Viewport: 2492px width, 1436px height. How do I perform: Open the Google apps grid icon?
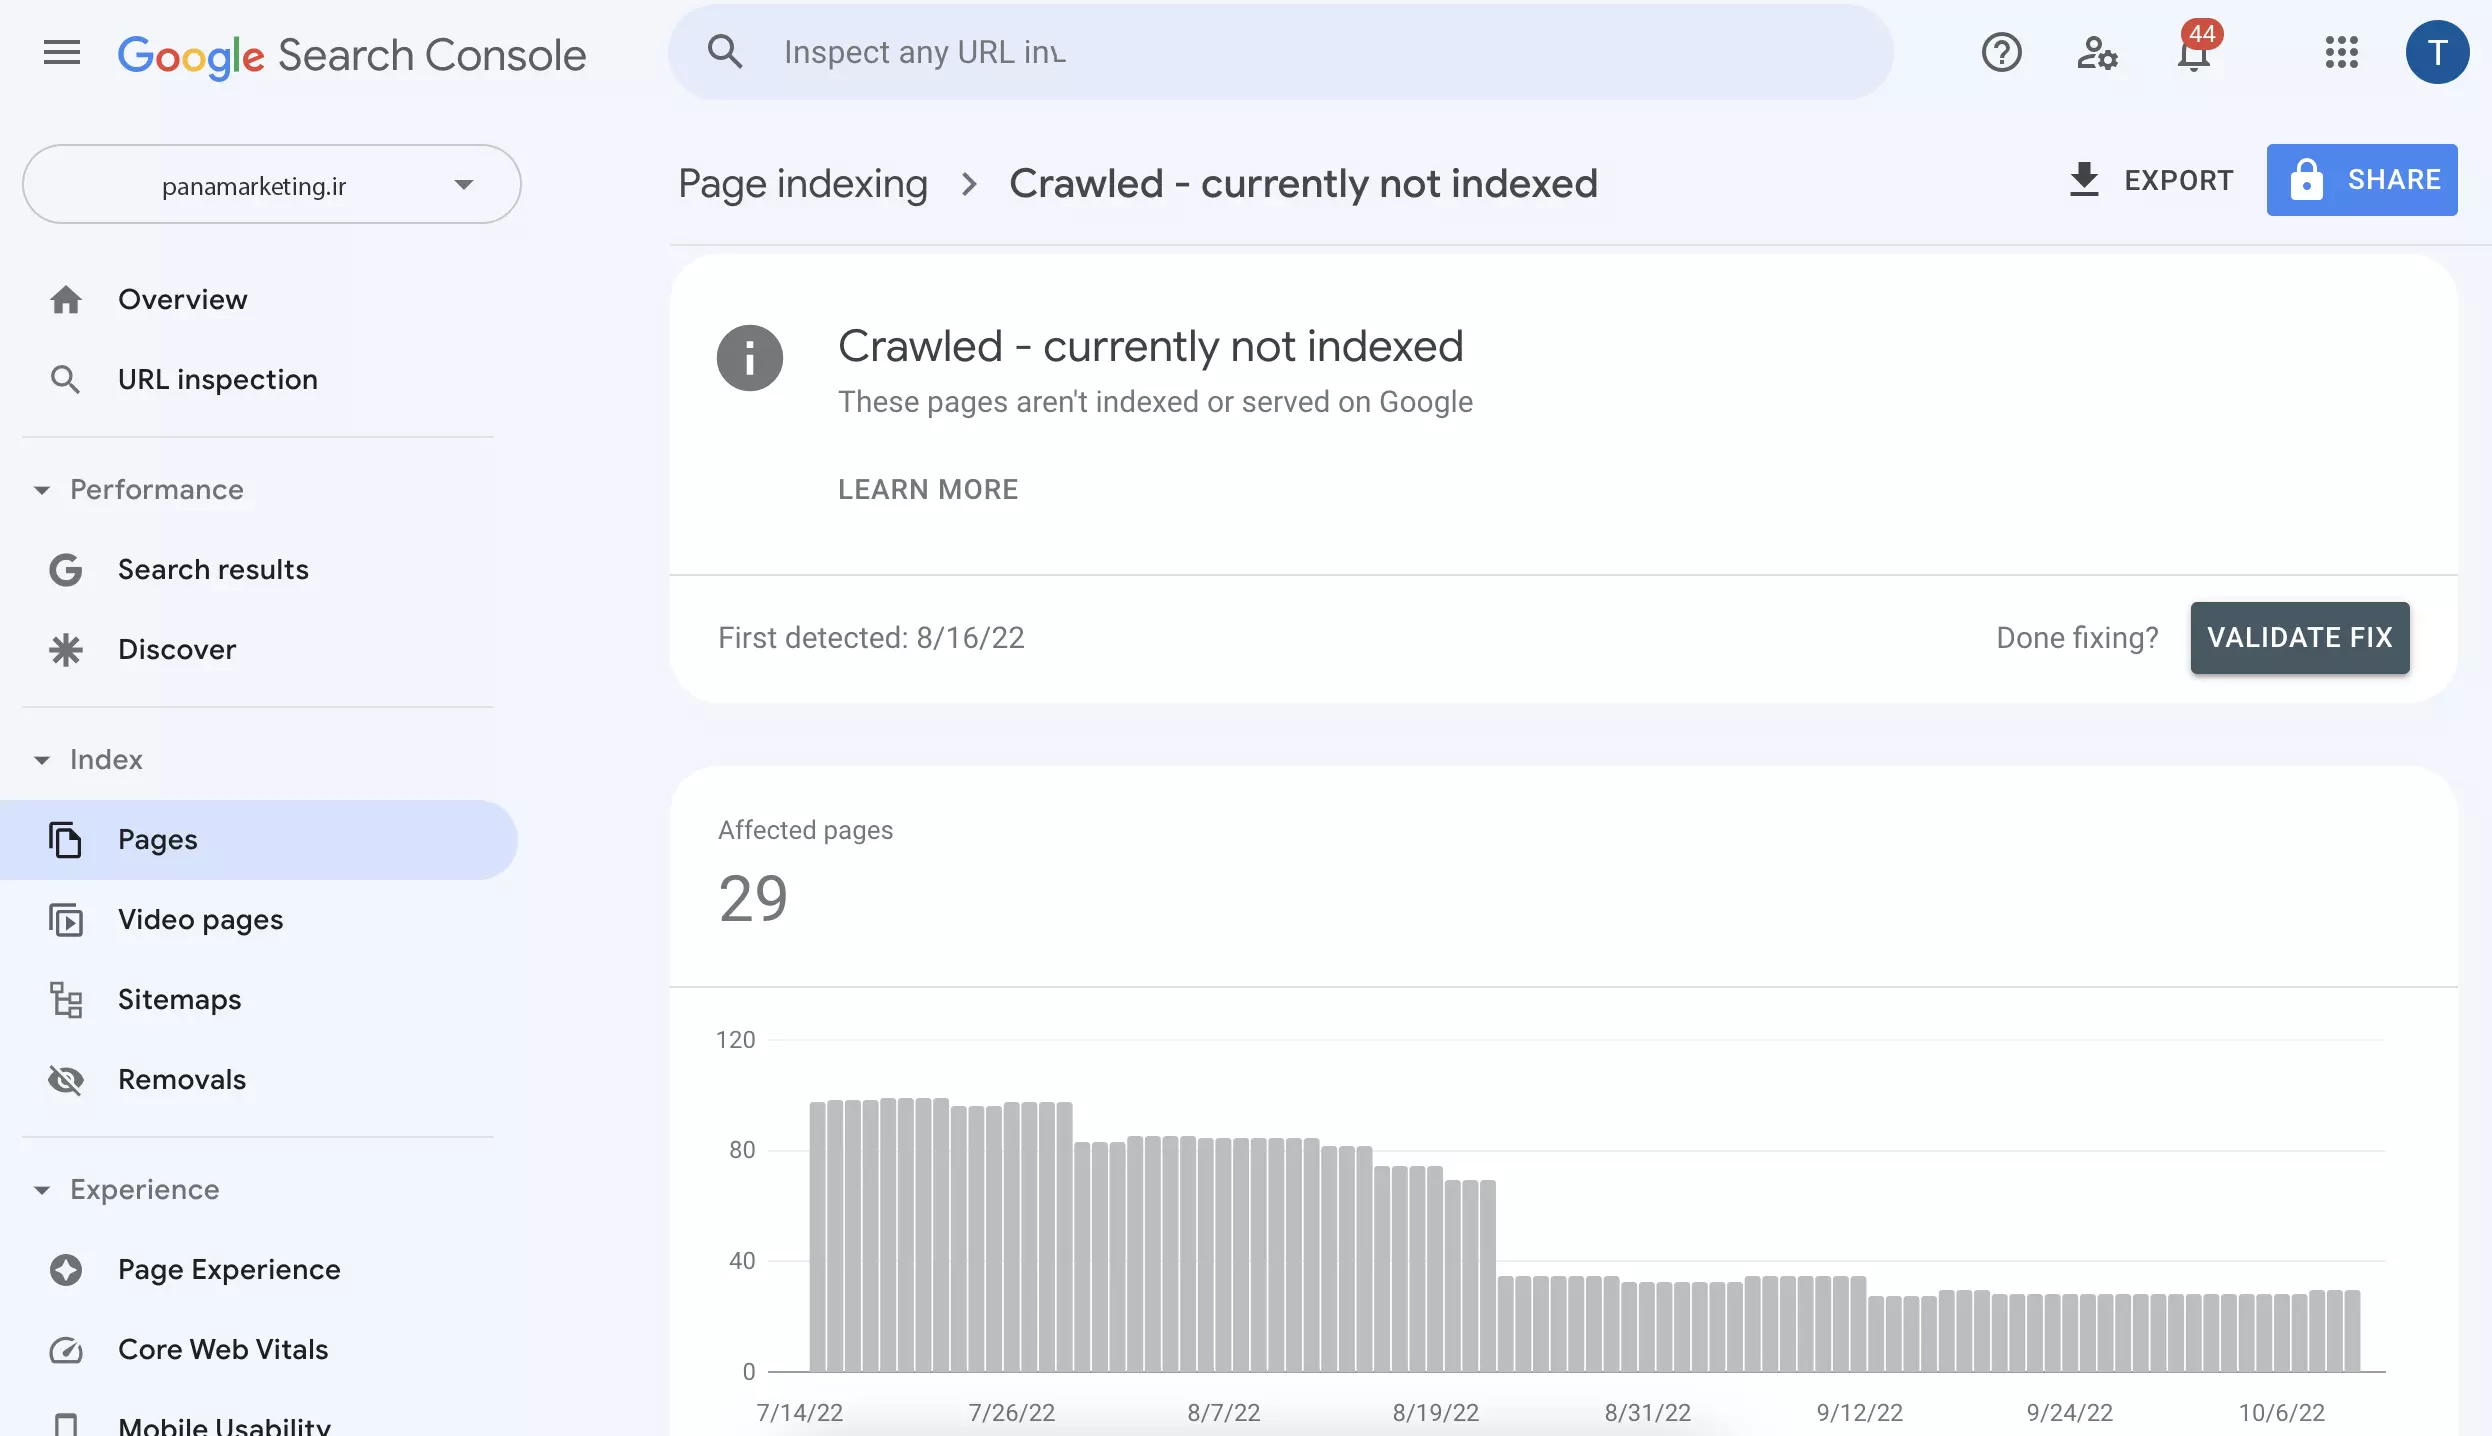coord(2341,51)
